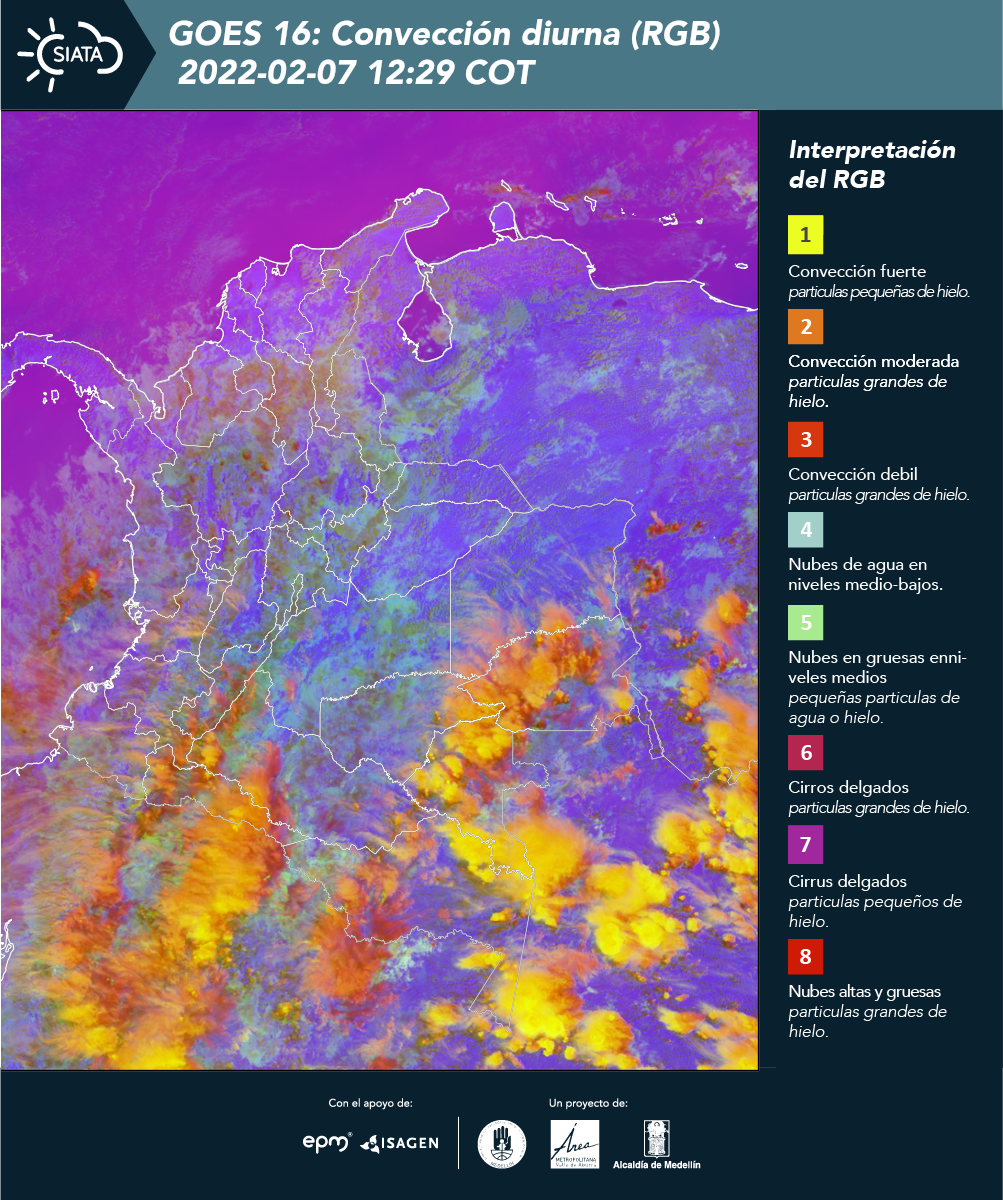Select the pale teal swatch numbered 4
This screenshot has width=1003, height=1200.
coord(805,529)
